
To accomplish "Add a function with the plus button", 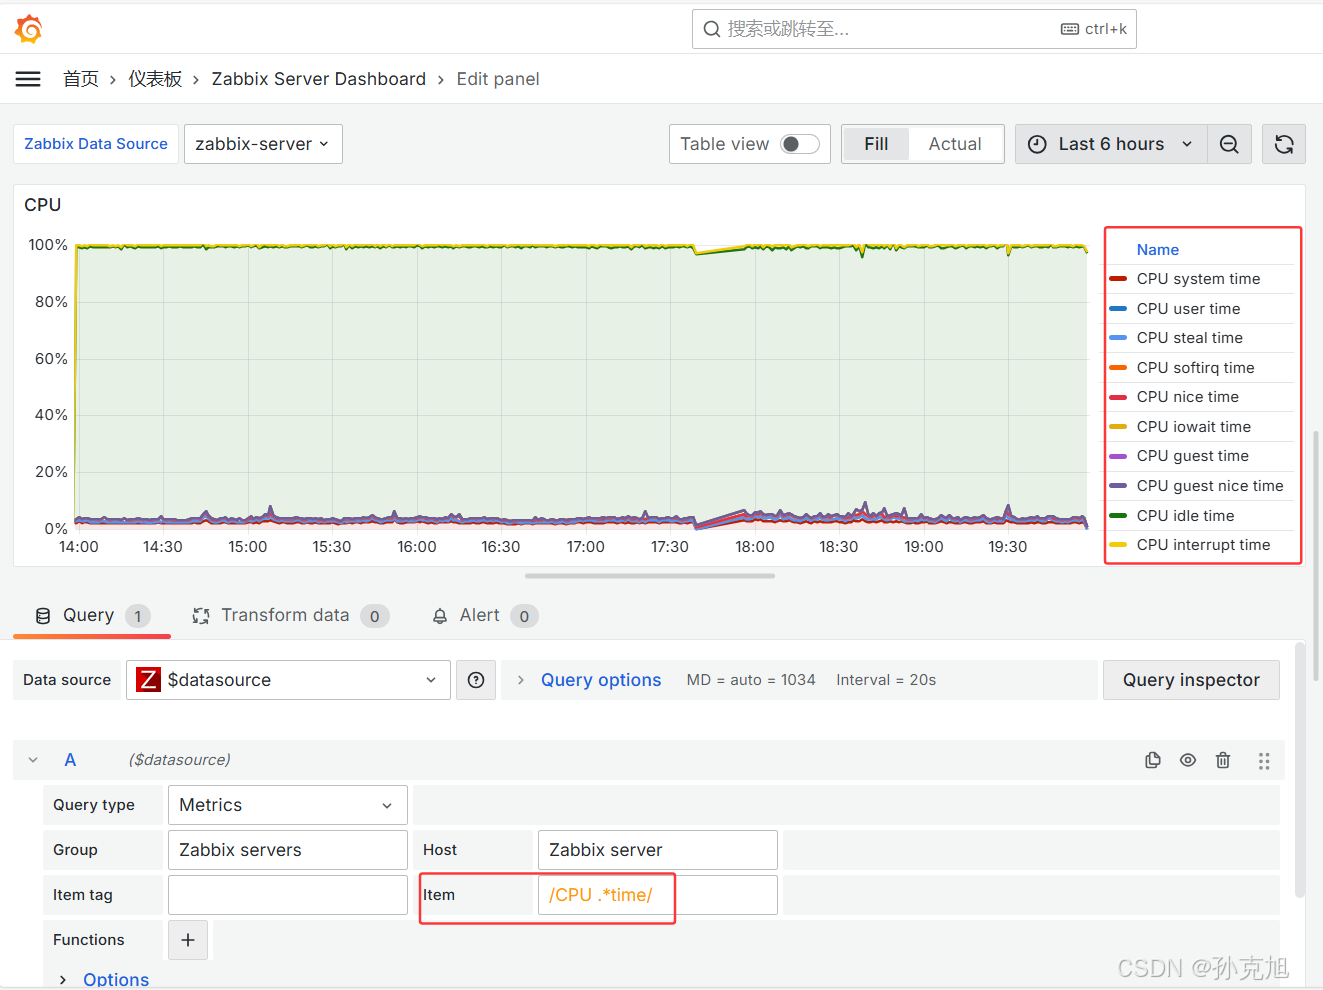I will click(x=188, y=940).
